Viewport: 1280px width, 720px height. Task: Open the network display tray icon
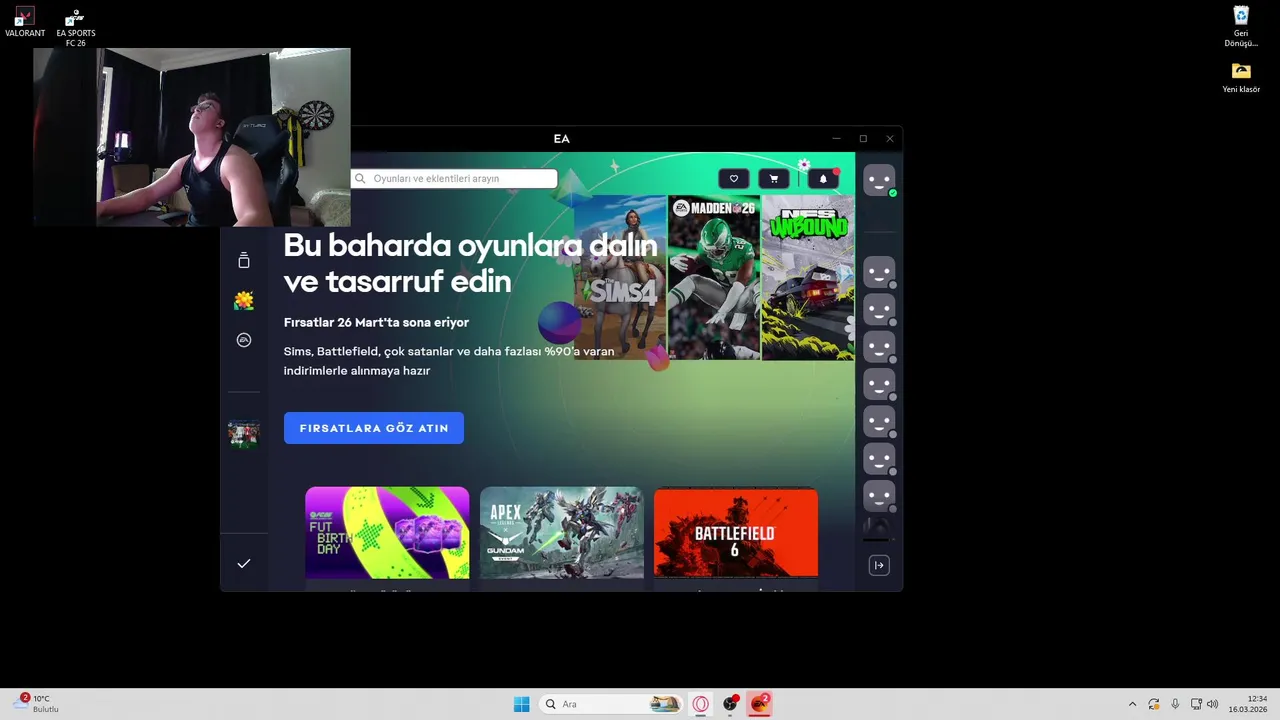(1196, 704)
